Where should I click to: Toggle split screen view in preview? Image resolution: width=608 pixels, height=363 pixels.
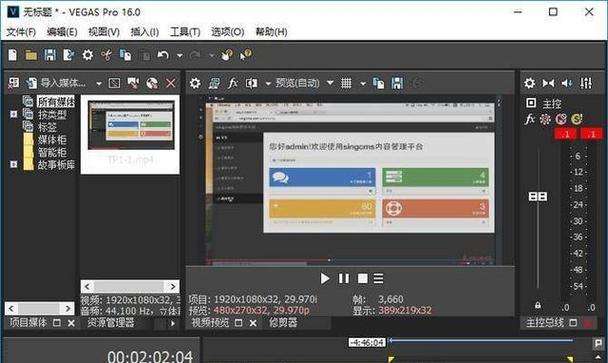tap(252, 83)
